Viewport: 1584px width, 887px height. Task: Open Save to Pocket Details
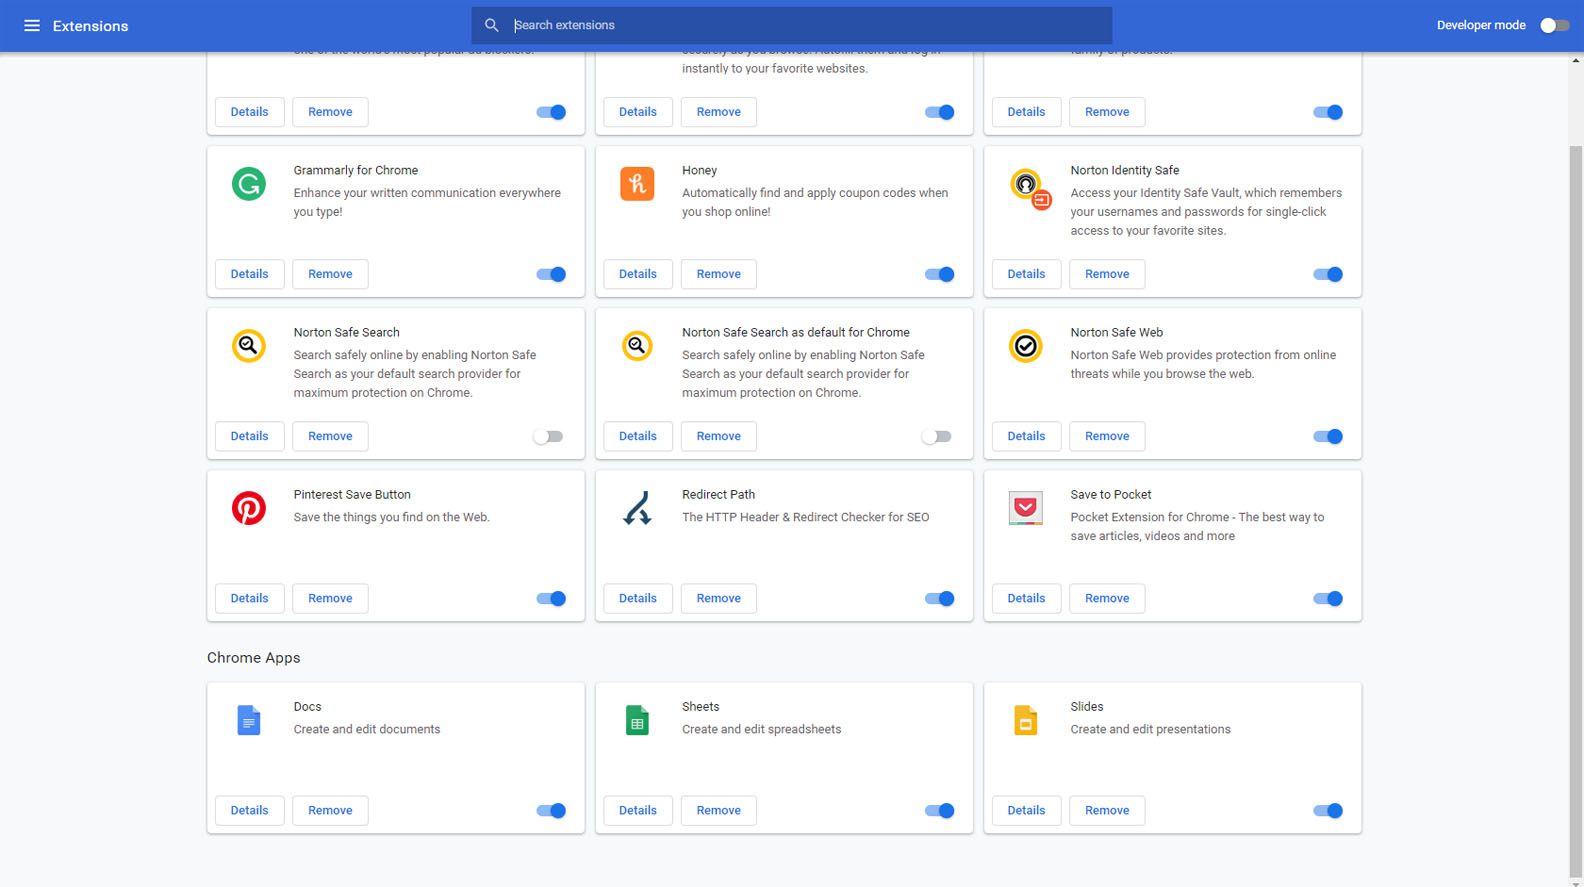pos(1026,598)
